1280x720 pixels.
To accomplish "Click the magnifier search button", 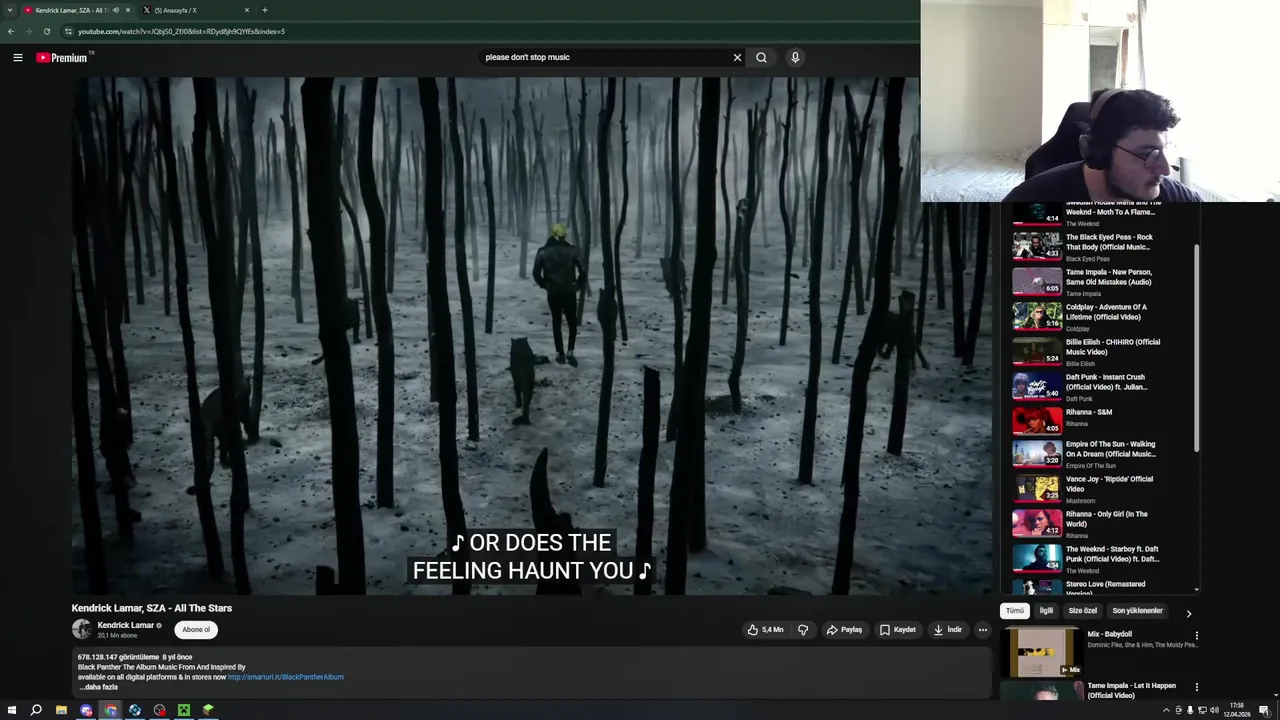I will (x=761, y=57).
